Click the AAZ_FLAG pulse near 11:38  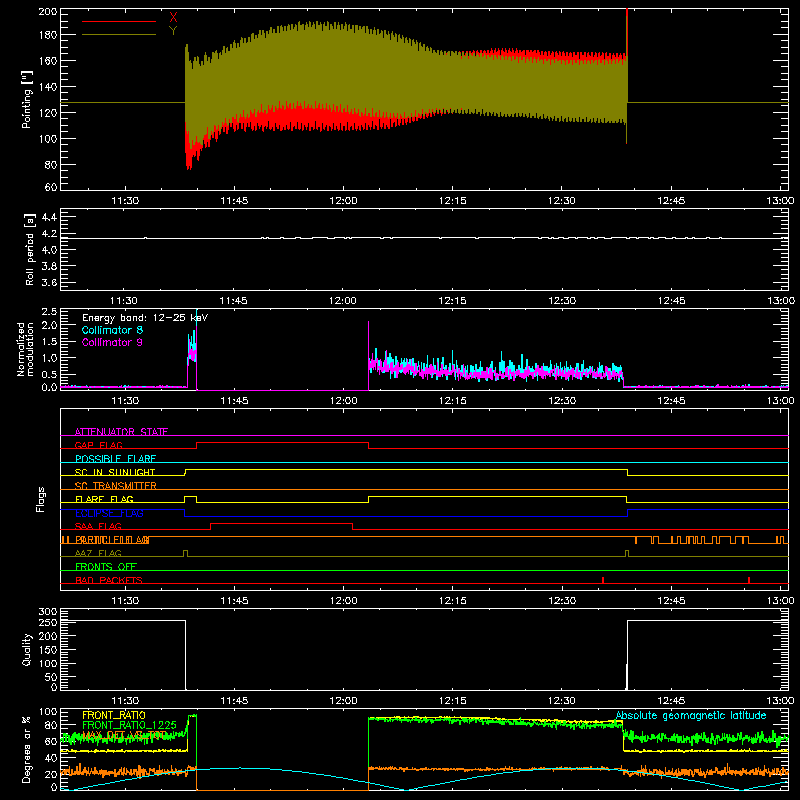(x=185, y=553)
